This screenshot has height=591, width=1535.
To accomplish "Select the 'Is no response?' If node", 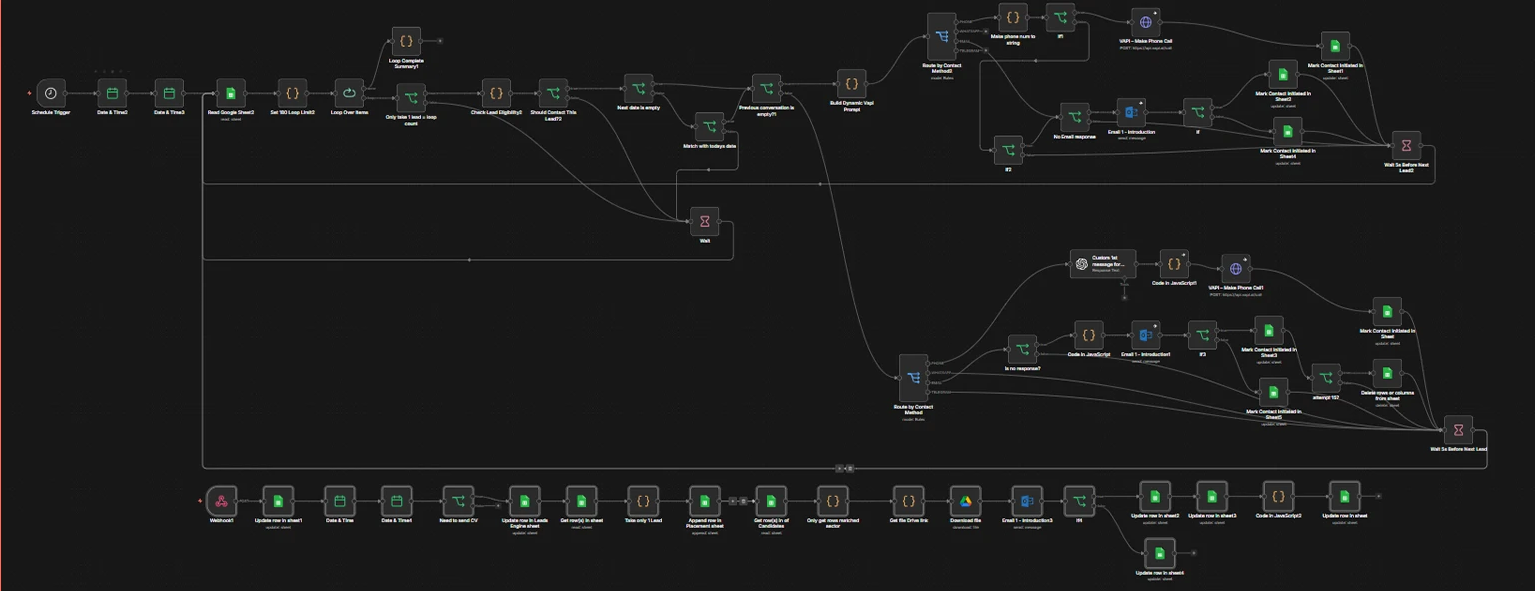I will click(1022, 349).
